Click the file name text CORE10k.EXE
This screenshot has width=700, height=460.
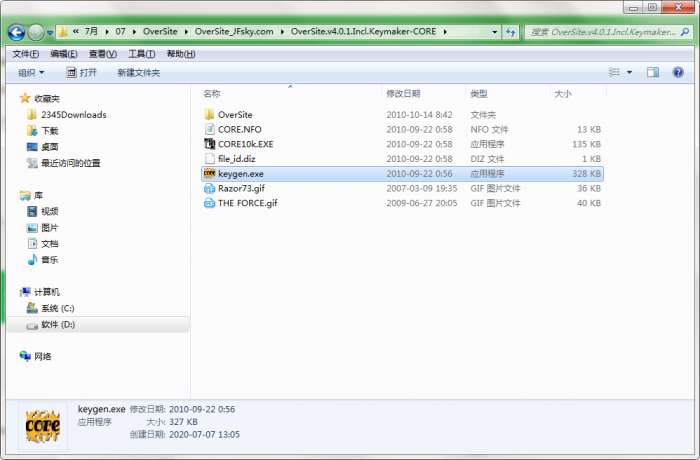pos(246,144)
